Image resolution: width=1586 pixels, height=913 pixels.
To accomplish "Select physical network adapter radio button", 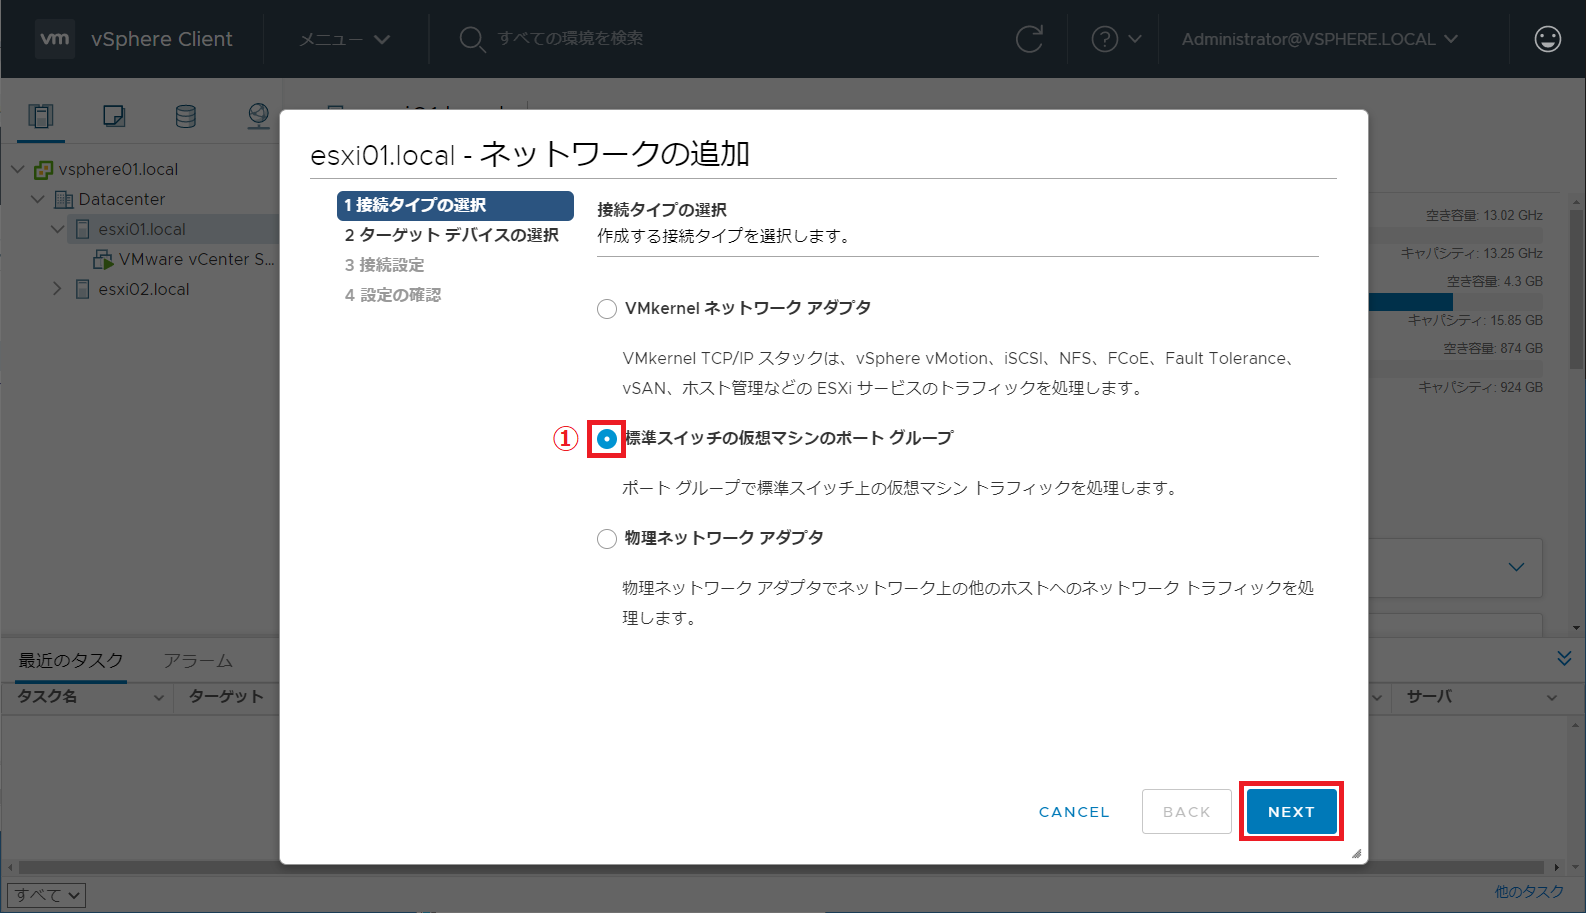I will coord(607,539).
